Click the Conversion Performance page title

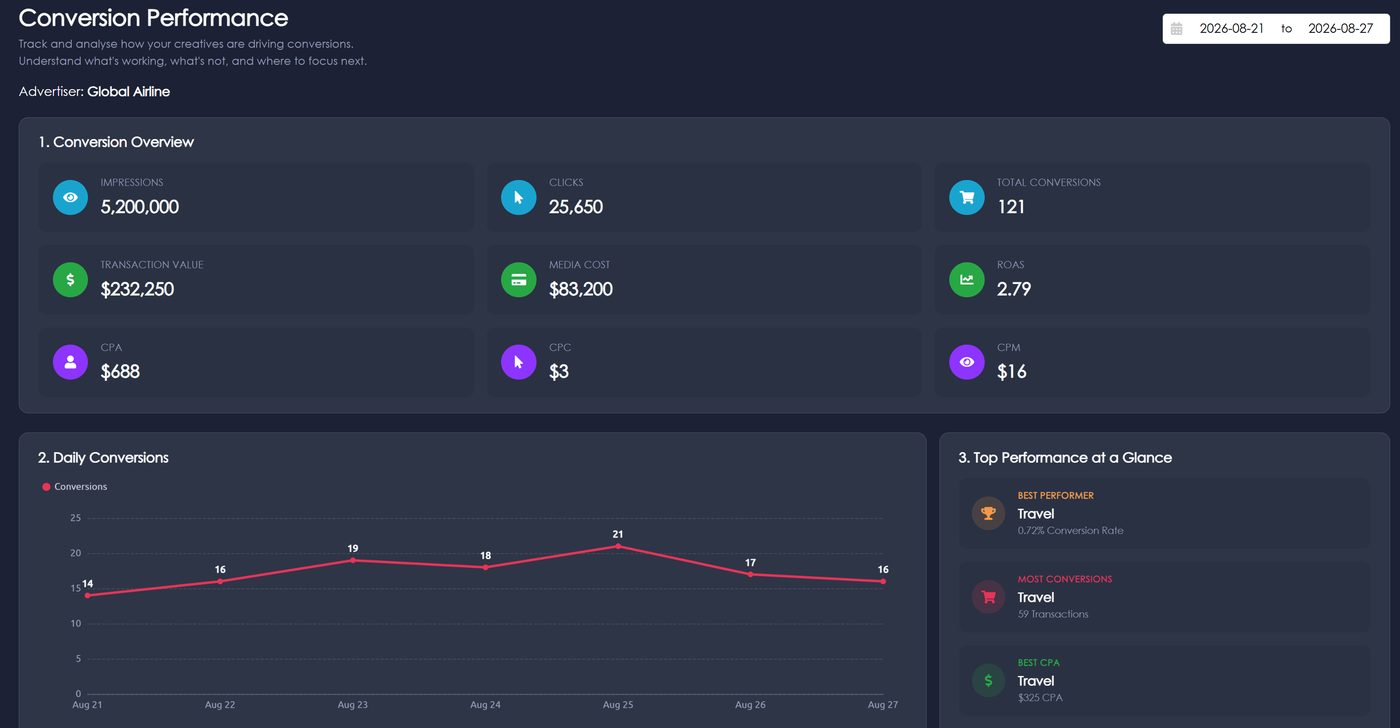[x=153, y=18]
